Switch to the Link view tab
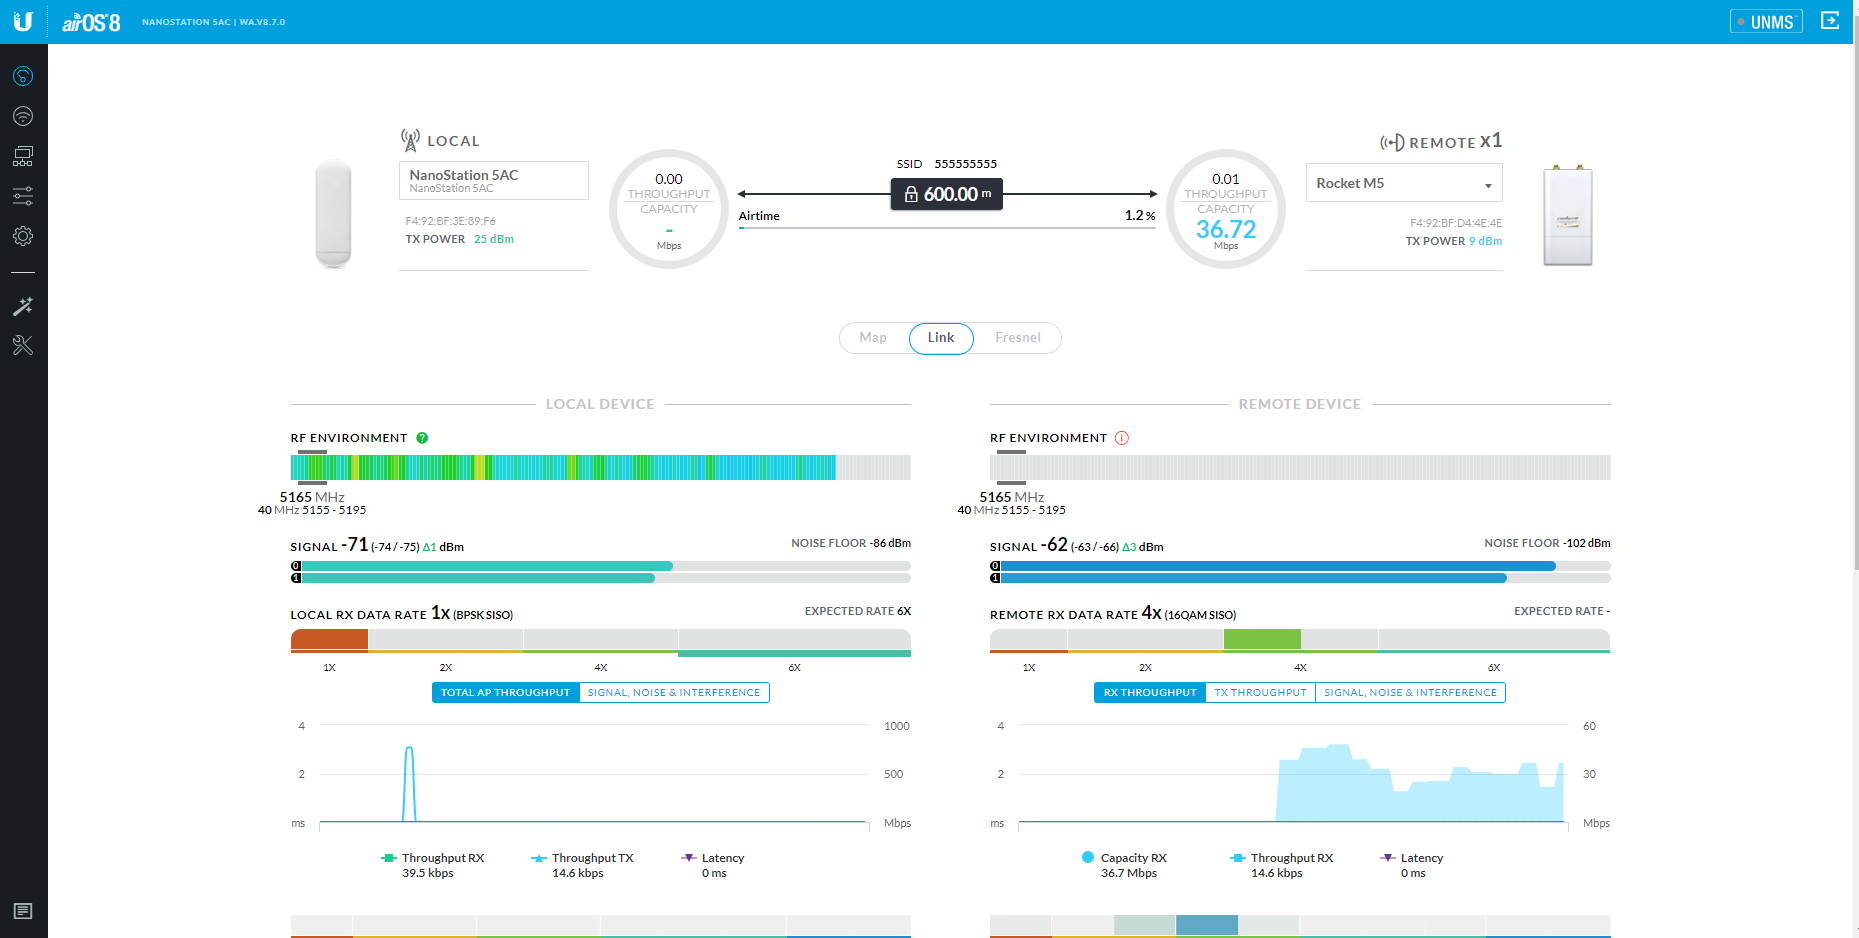Viewport: 1859px width, 938px height. pyautogui.click(x=941, y=338)
